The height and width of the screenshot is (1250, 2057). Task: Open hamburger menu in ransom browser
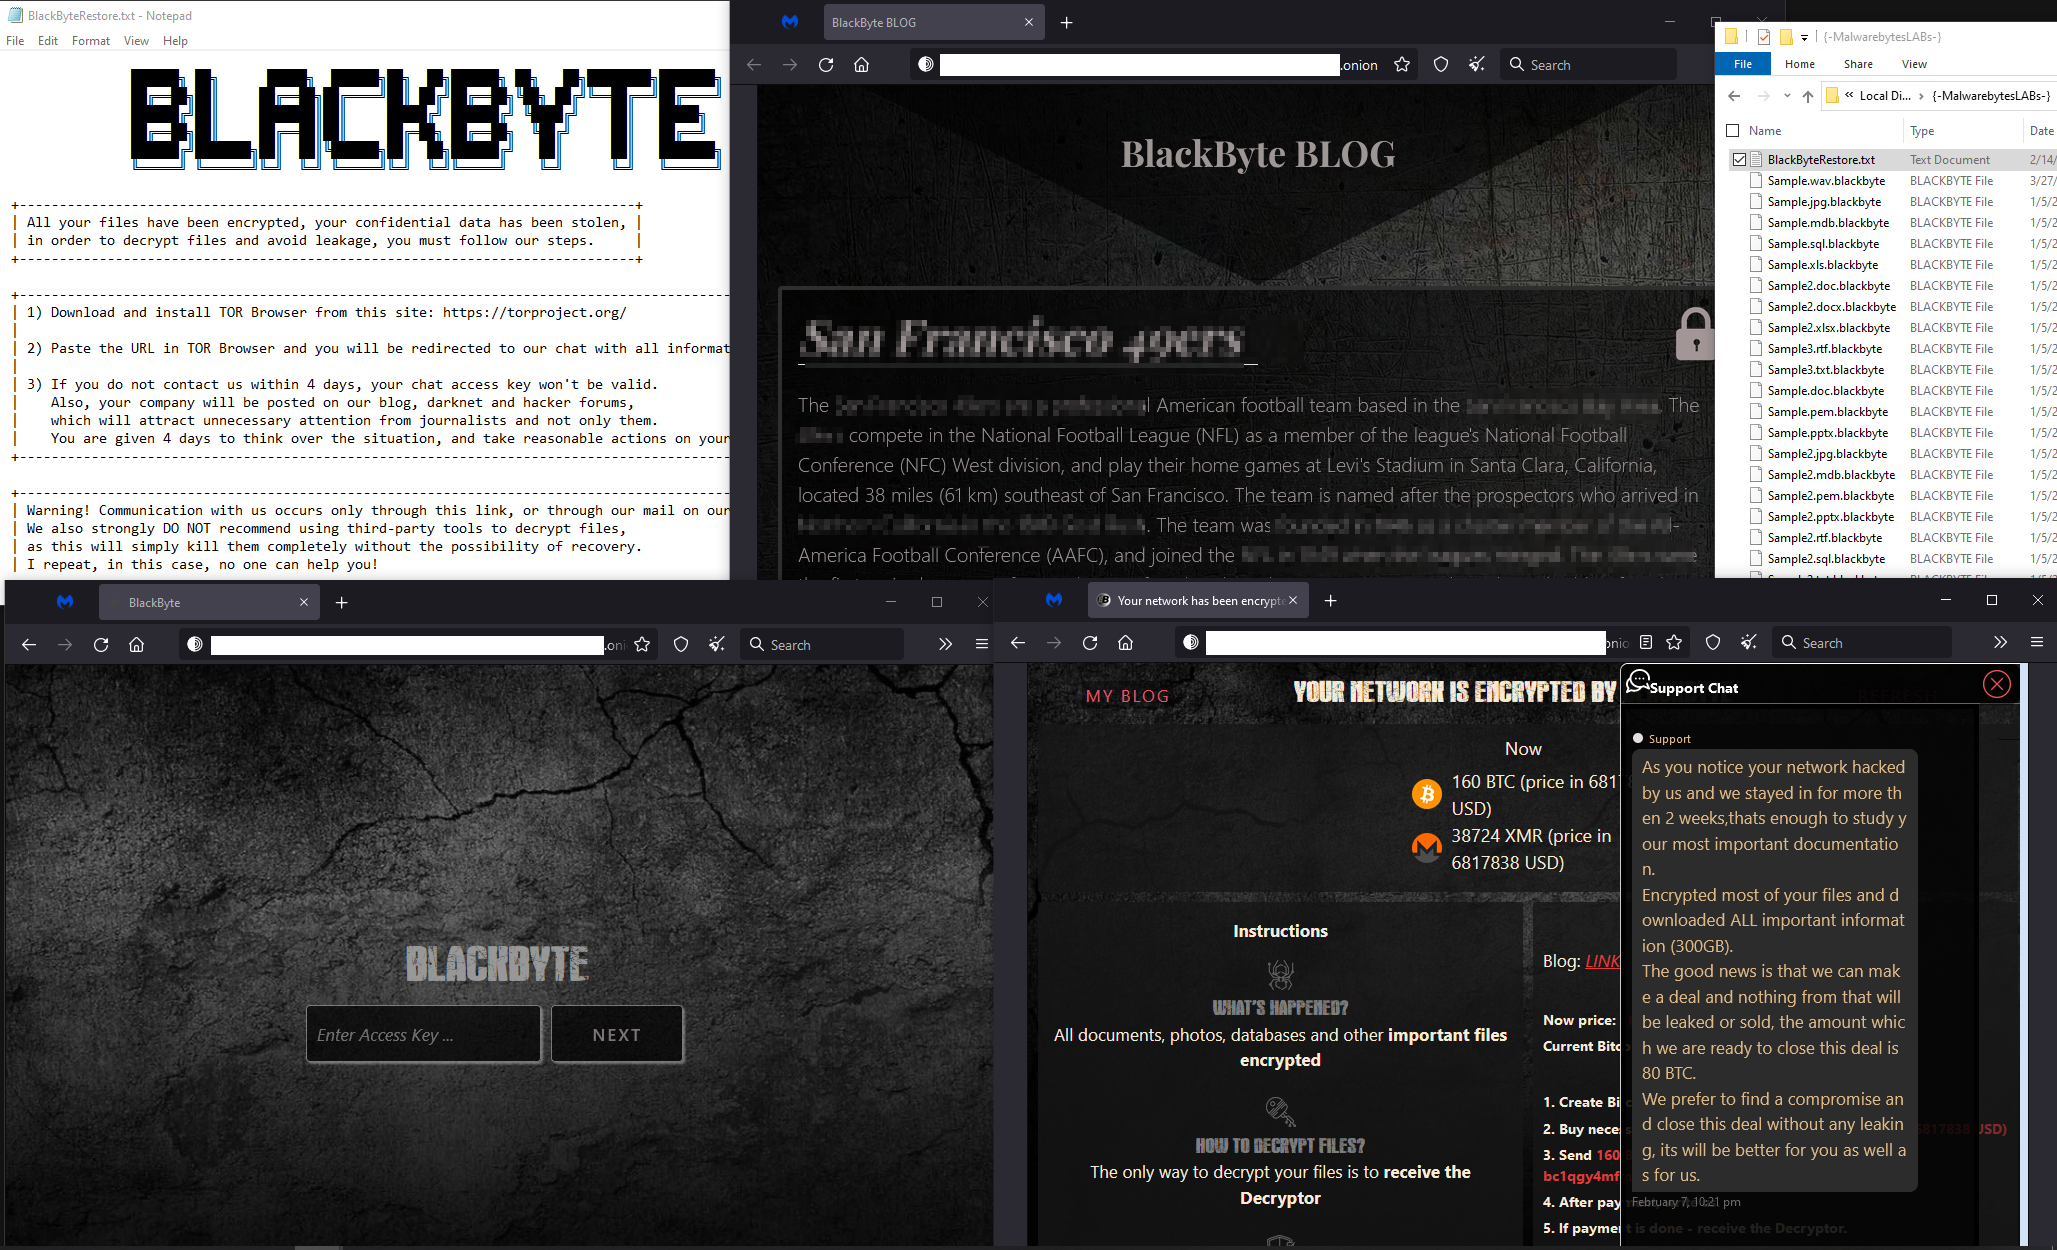tap(2037, 643)
